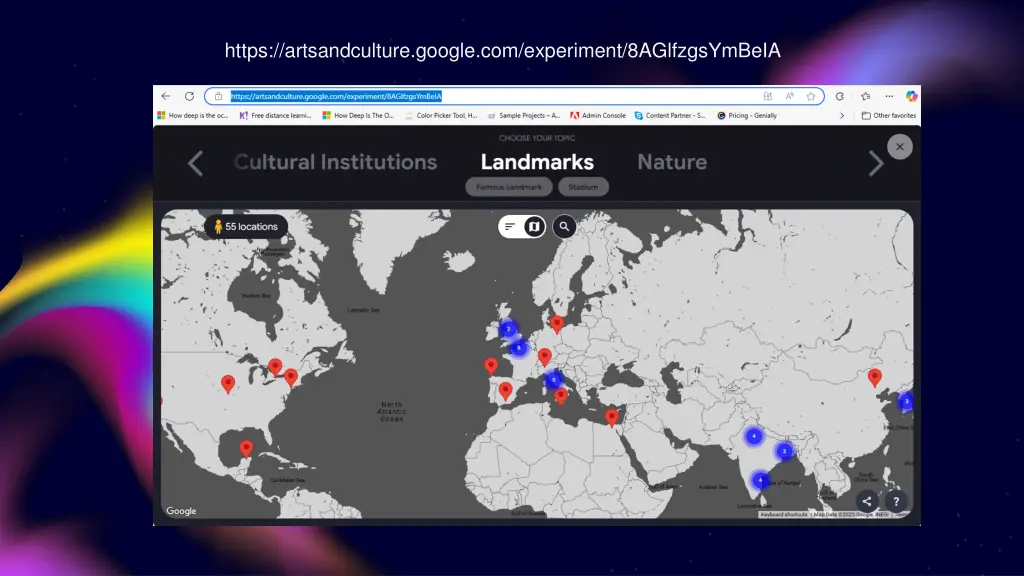Reload the page with the refresh icon
The height and width of the screenshot is (576, 1024).
coord(189,96)
